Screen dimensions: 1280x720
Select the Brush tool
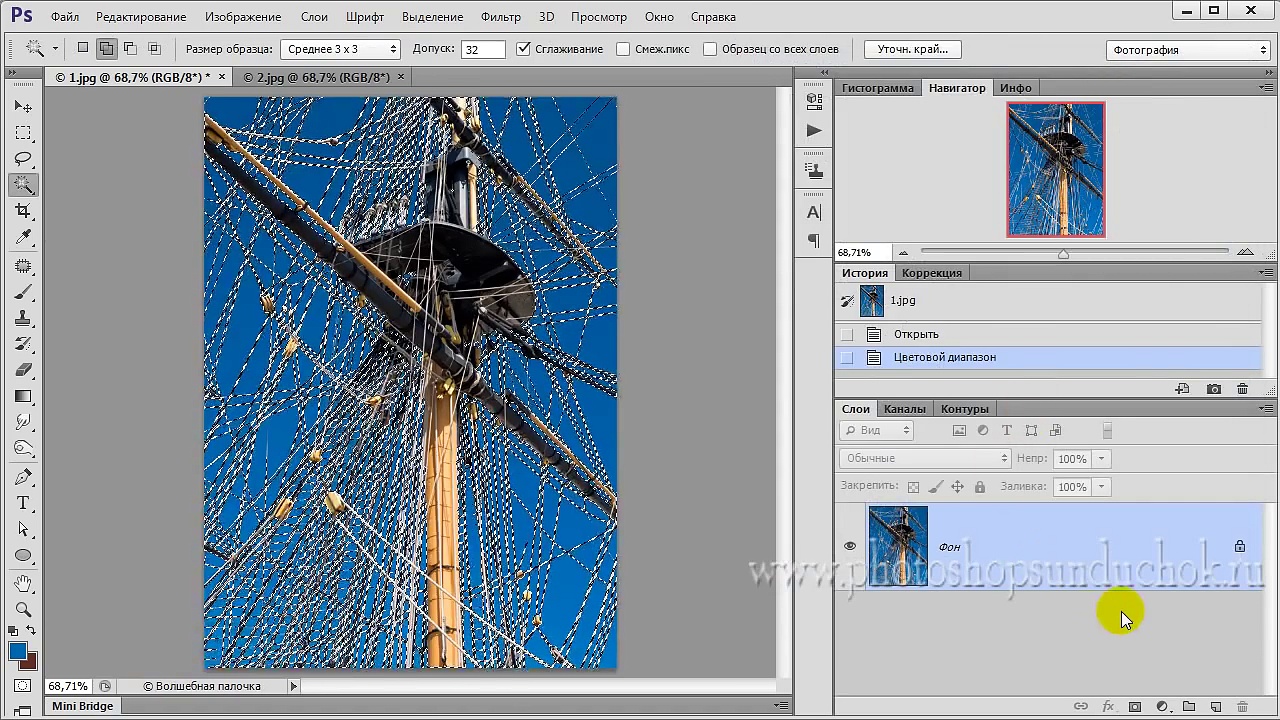23,293
